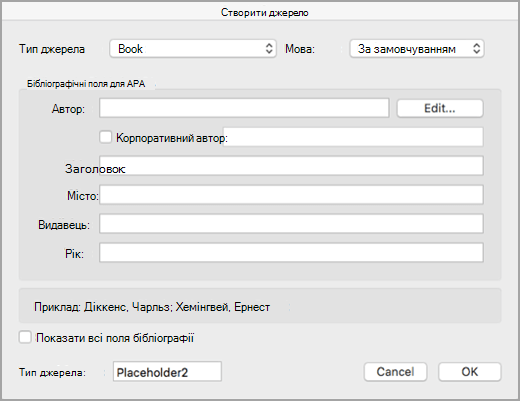Image resolution: width=520 pixels, height=401 pixels.
Task: Click the Корпоративний автор text field
Action: pos(353,137)
